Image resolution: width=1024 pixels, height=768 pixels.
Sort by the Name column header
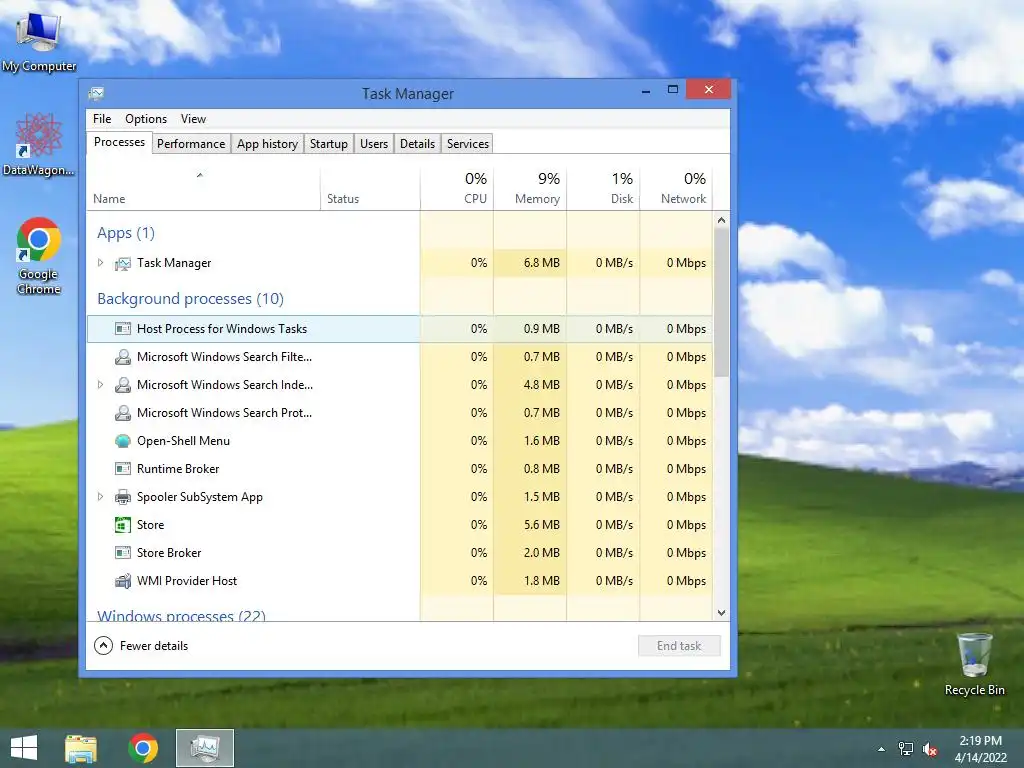coord(203,189)
